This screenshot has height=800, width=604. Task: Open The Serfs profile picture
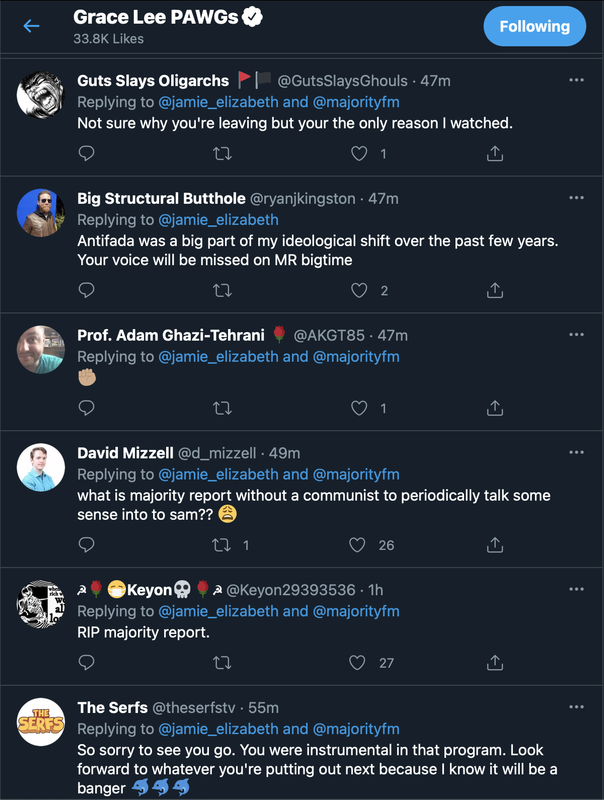point(41,722)
